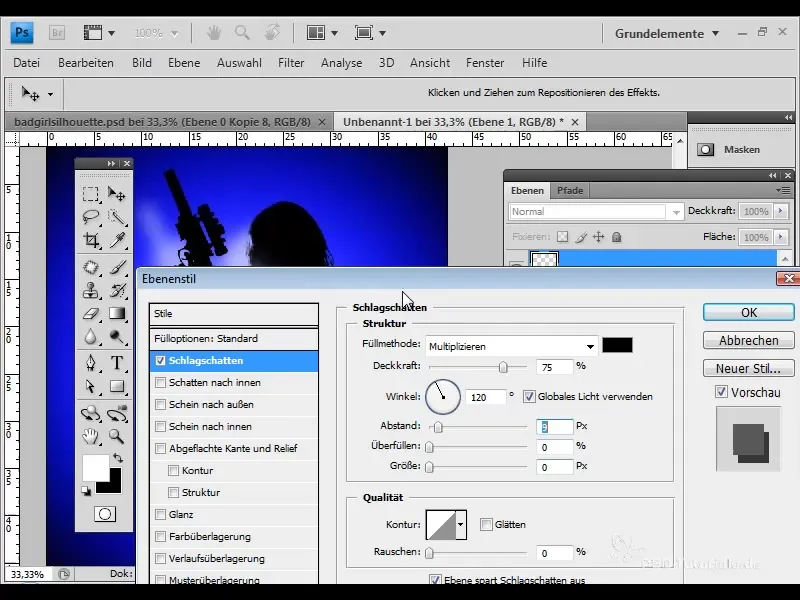This screenshot has height=600, width=800.
Task: Enable Farbüberlagerung checkbox
Action: (x=160, y=536)
